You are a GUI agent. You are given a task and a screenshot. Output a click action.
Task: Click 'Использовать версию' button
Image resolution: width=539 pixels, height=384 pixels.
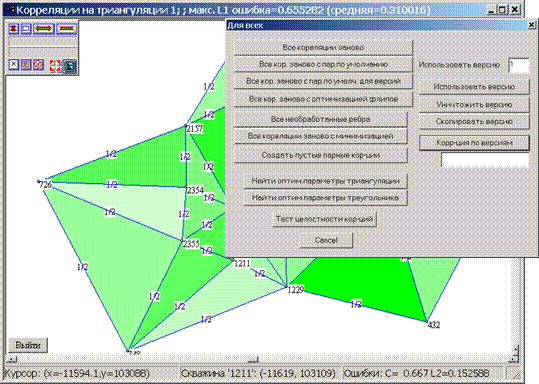(x=474, y=87)
